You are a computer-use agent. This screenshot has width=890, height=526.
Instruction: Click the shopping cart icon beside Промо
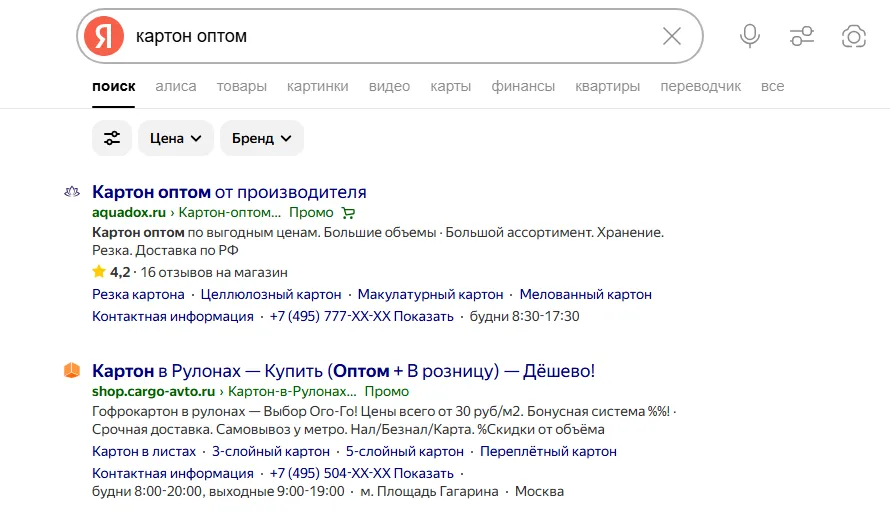[x=348, y=213]
